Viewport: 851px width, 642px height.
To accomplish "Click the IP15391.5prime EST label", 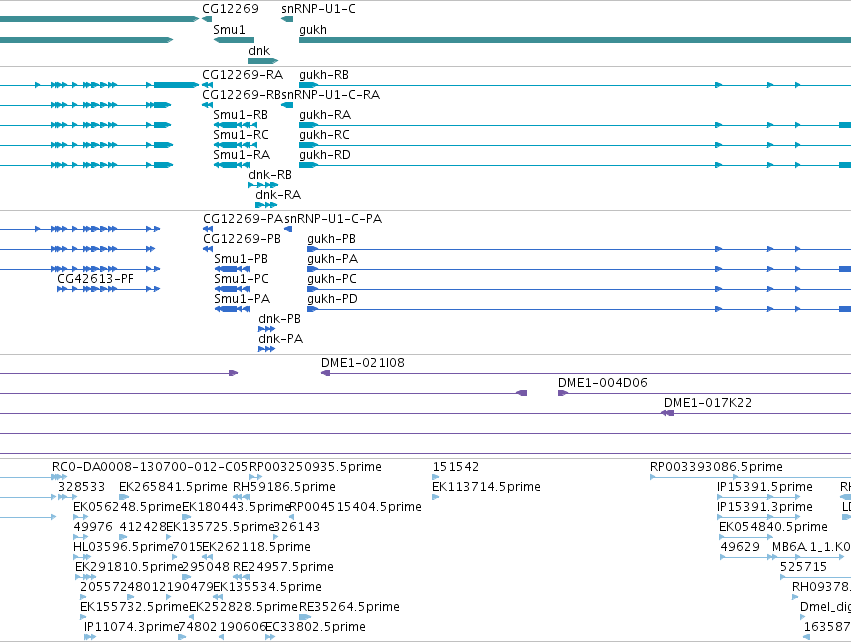I will pyautogui.click(x=765, y=486).
